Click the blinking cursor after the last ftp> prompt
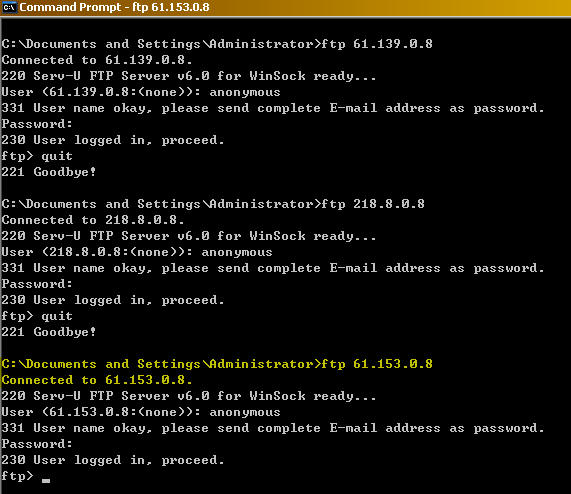The width and height of the screenshot is (571, 494). pos(46,481)
